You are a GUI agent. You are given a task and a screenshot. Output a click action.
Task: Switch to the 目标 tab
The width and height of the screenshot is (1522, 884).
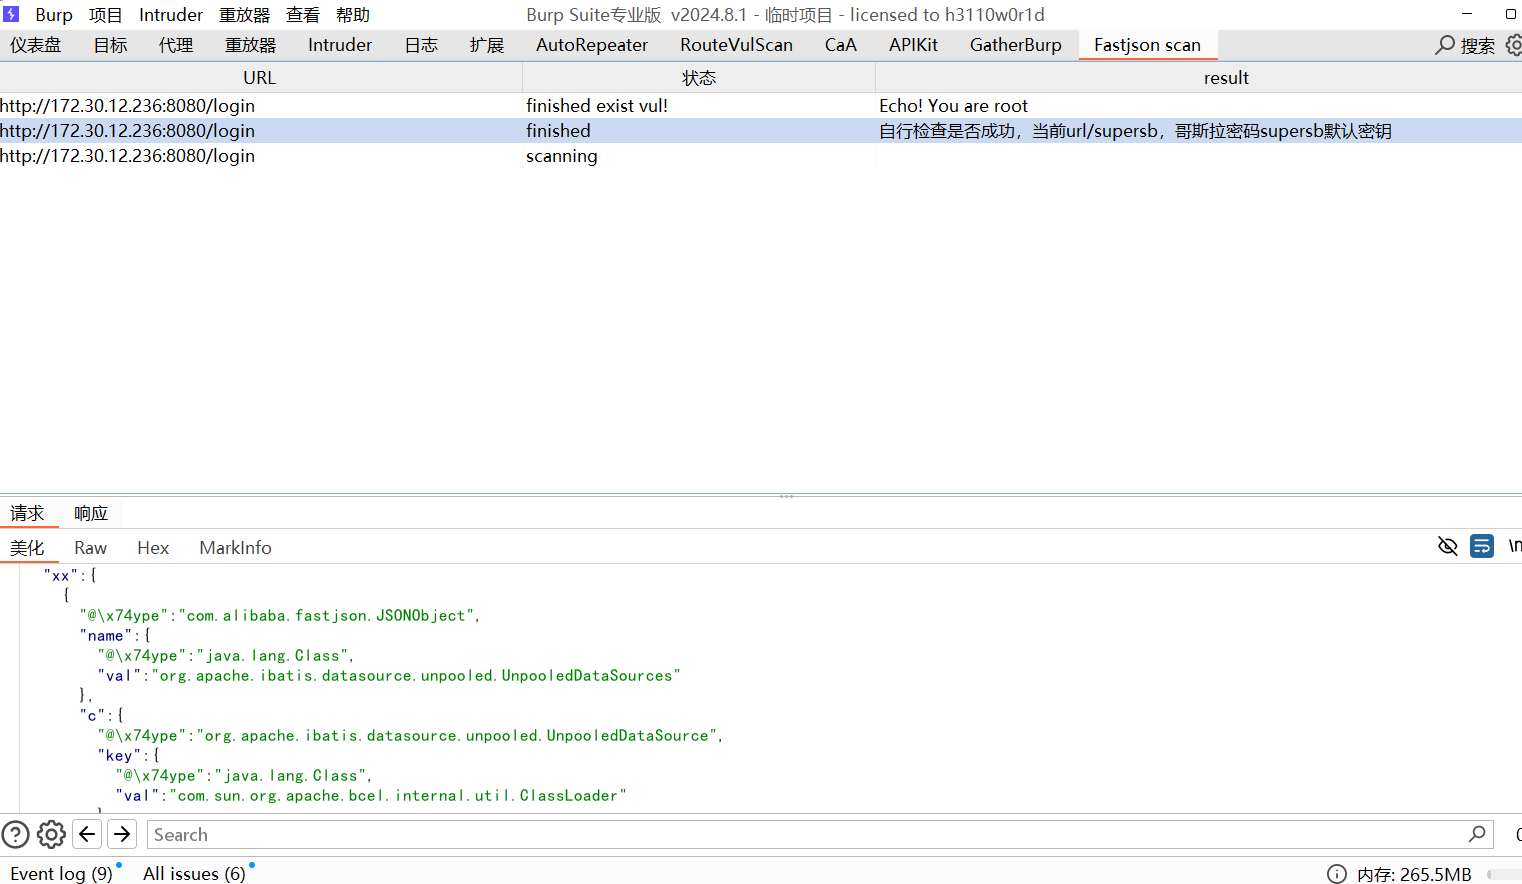[x=111, y=45]
